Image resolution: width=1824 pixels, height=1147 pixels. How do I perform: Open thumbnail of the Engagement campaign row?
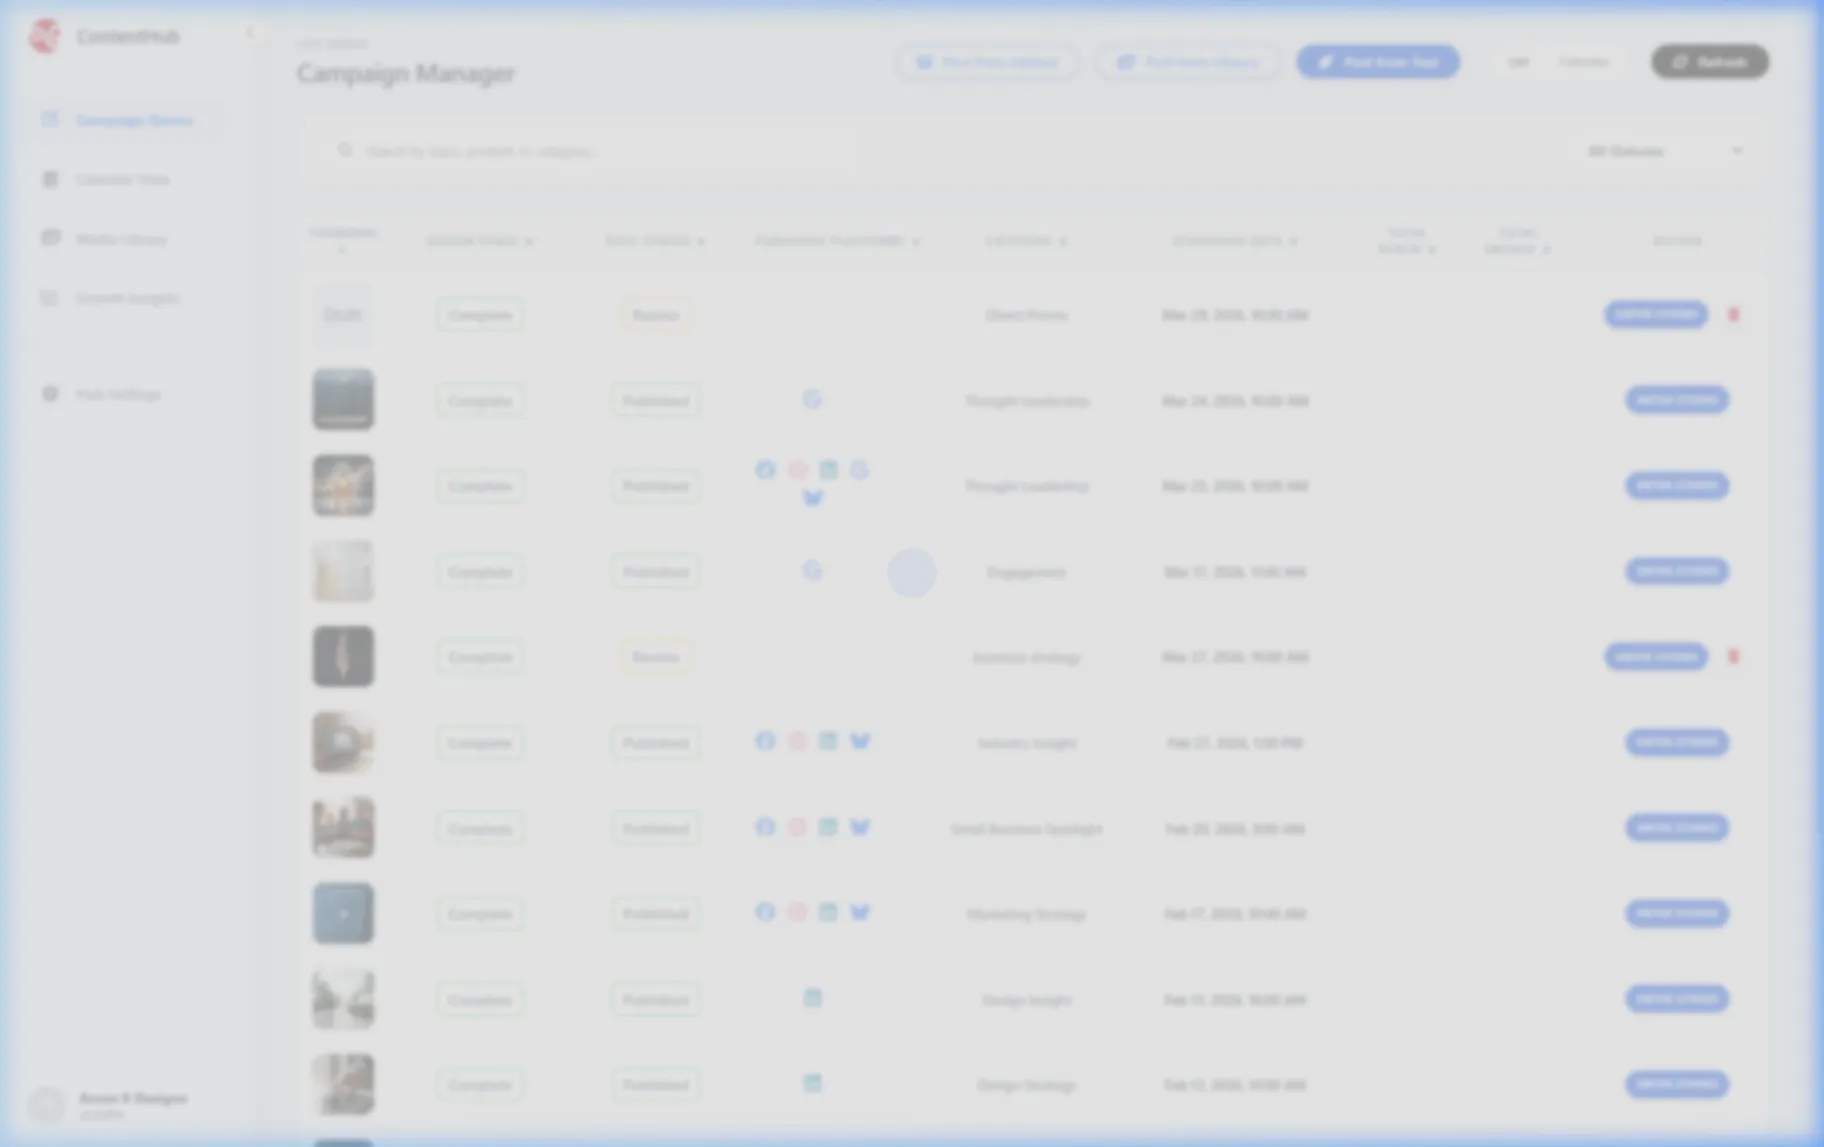343,571
